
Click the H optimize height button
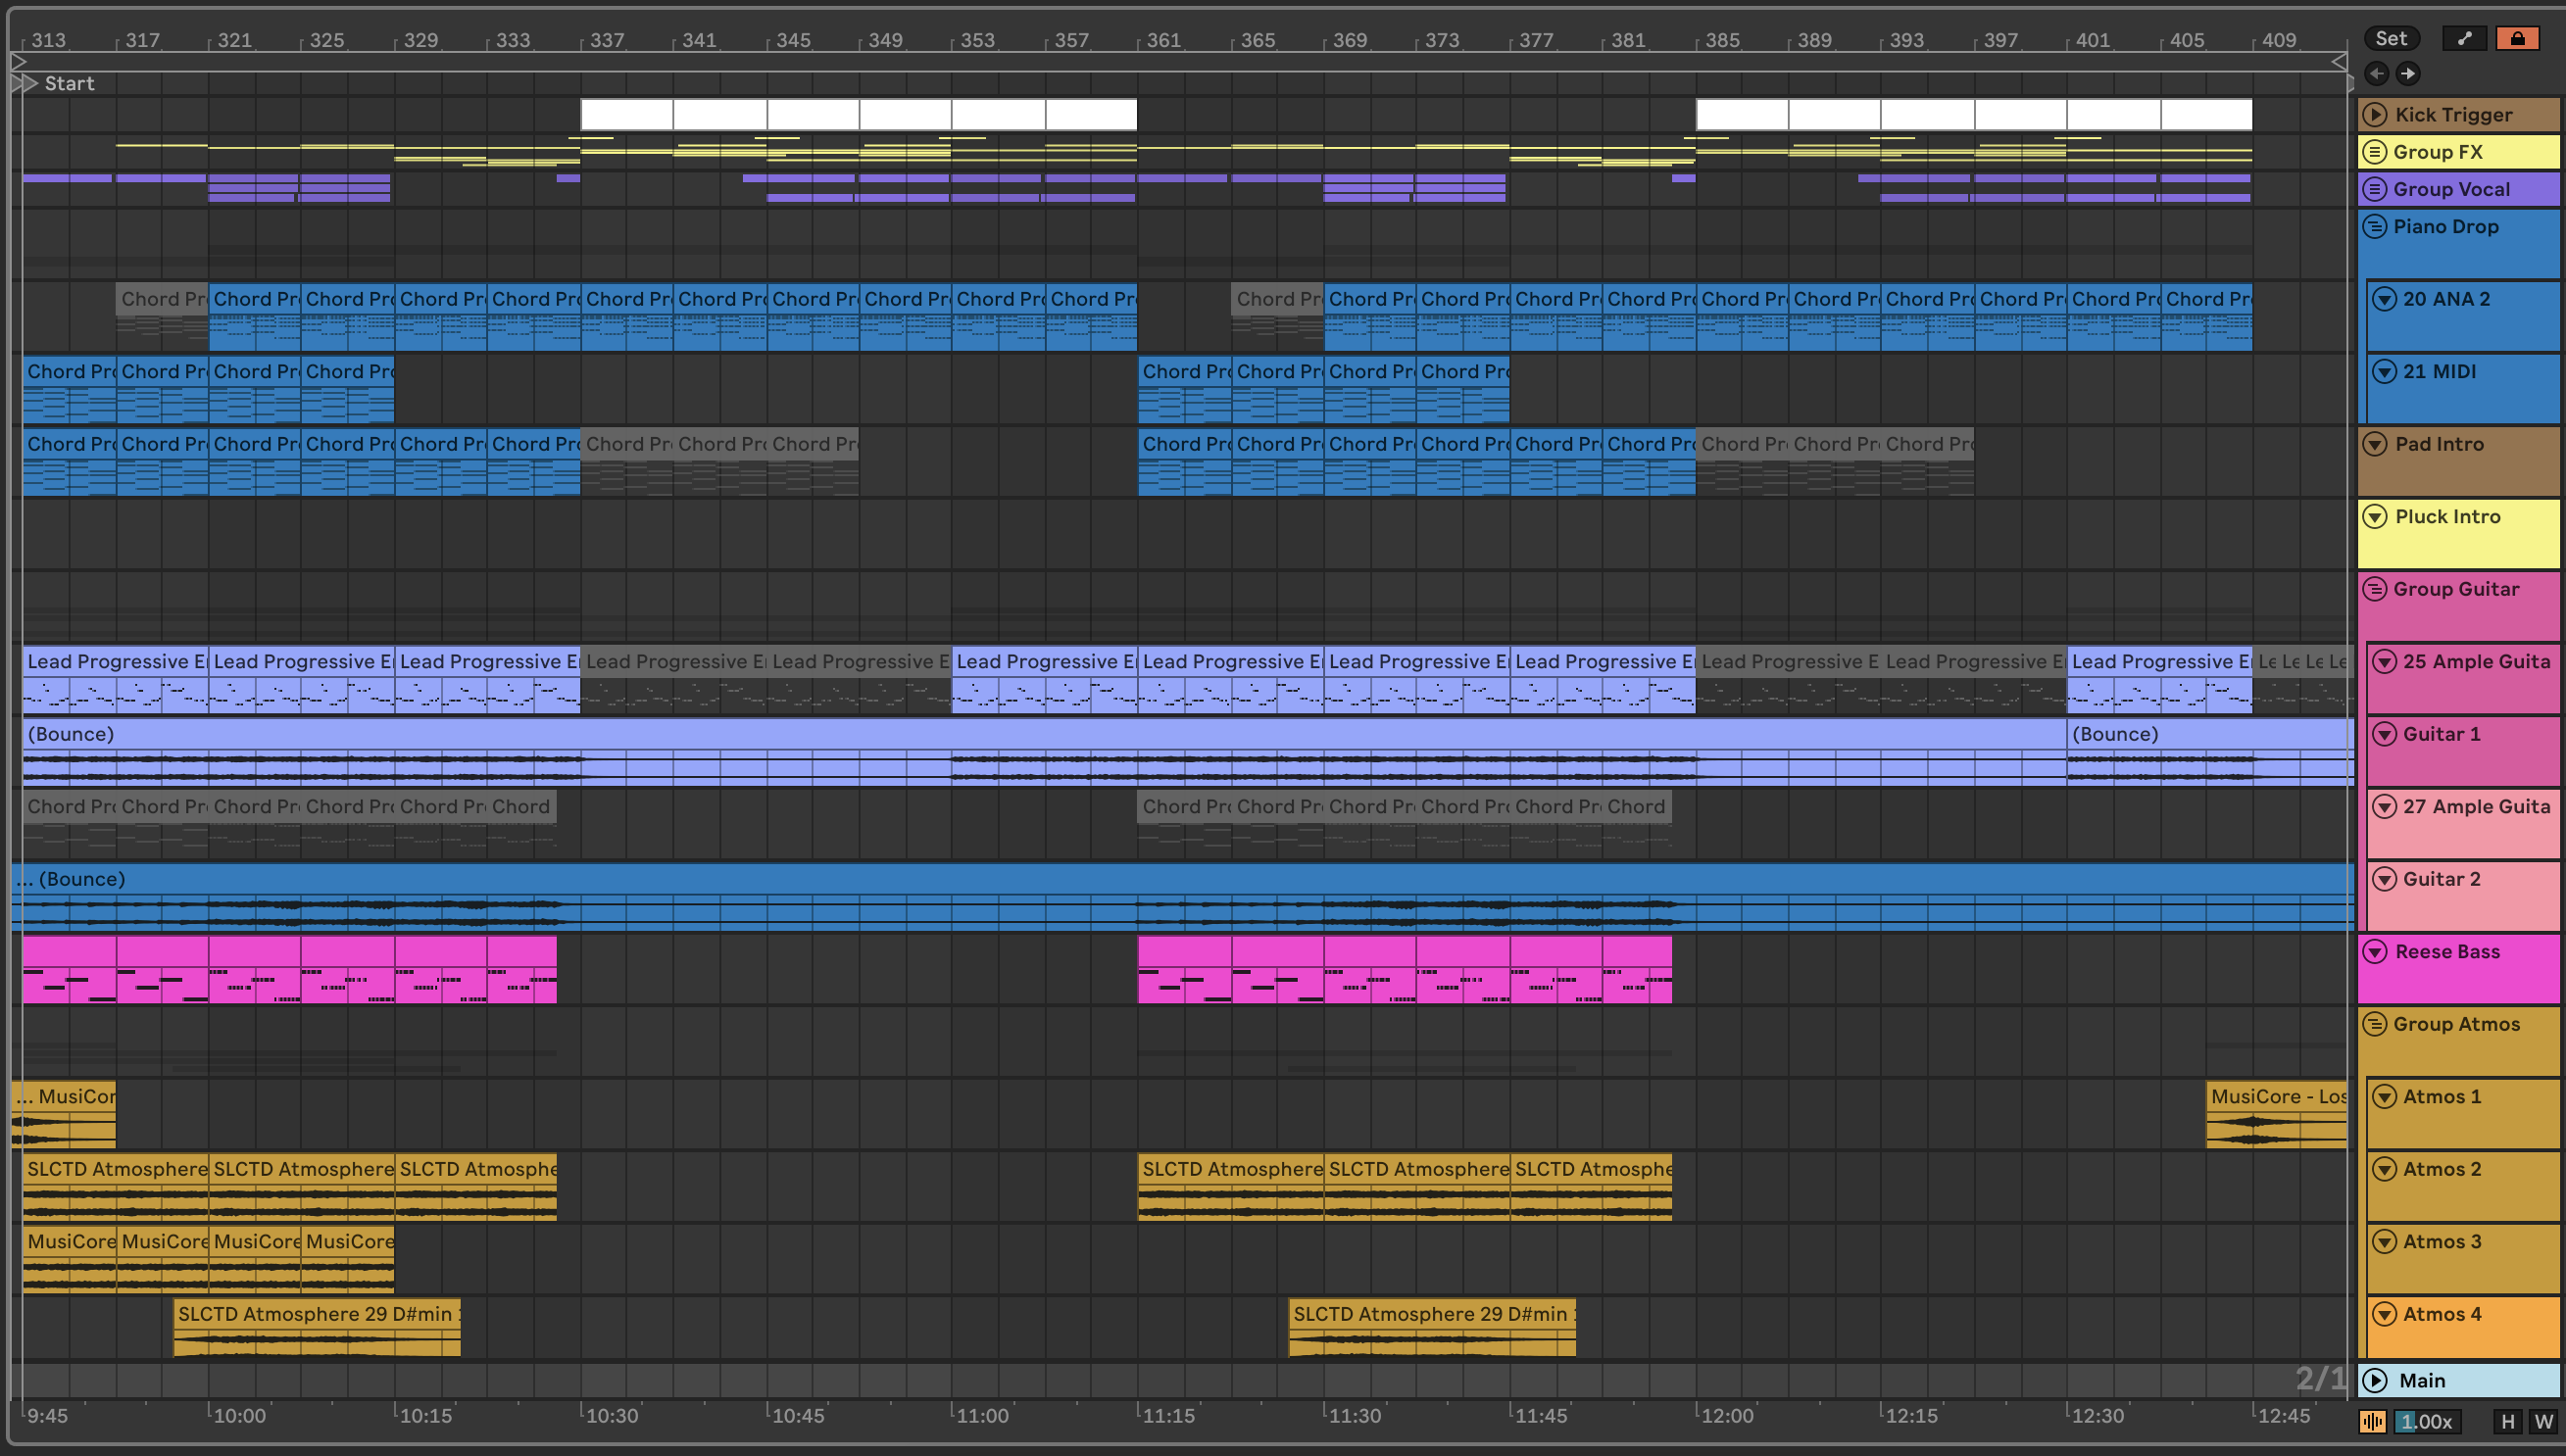coord(2507,1422)
